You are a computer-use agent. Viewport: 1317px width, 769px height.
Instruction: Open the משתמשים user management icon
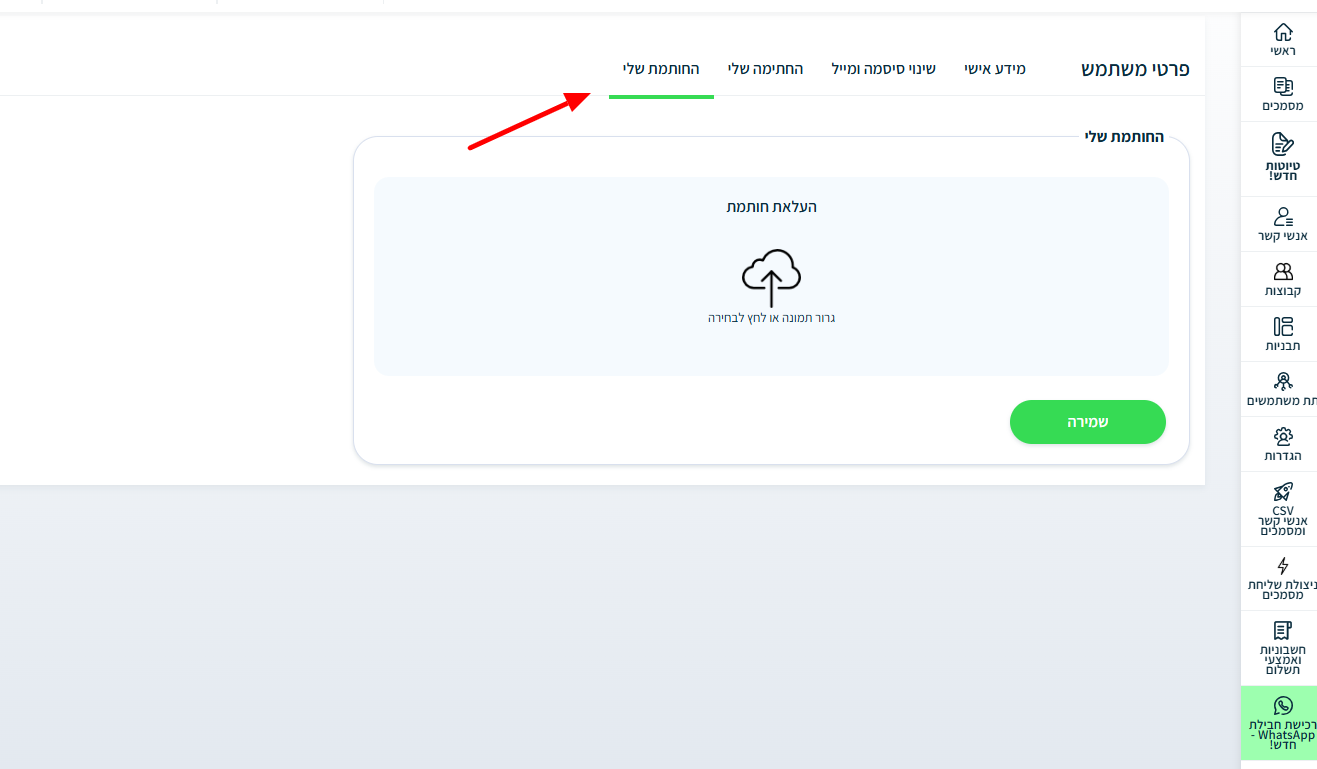point(1283,381)
